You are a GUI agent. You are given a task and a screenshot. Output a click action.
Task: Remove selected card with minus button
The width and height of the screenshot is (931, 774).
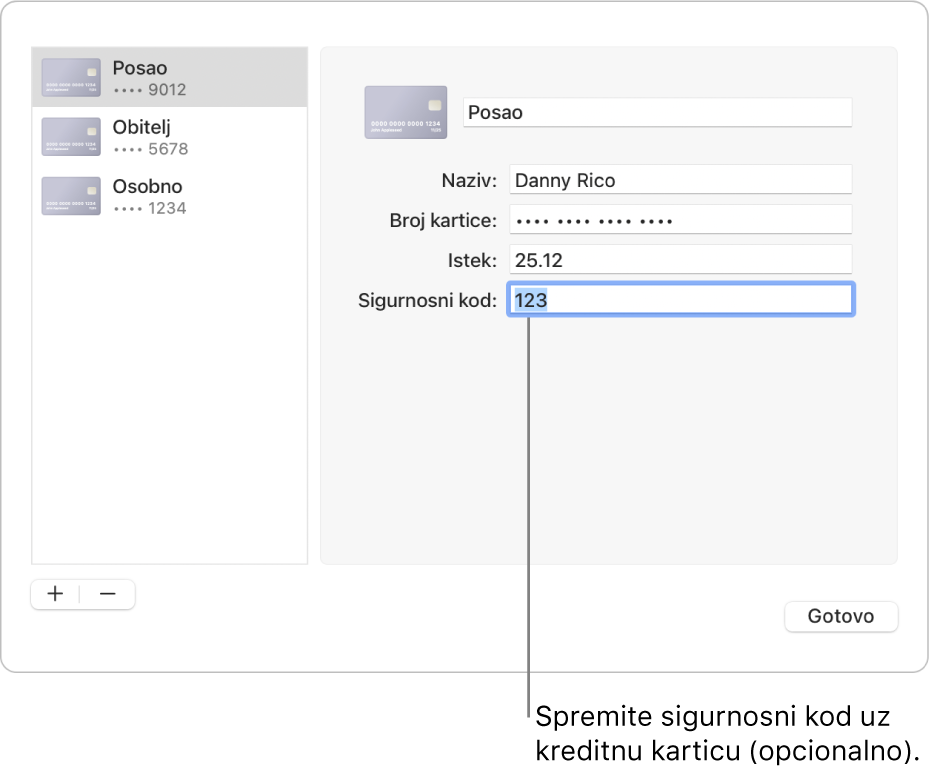click(x=107, y=594)
